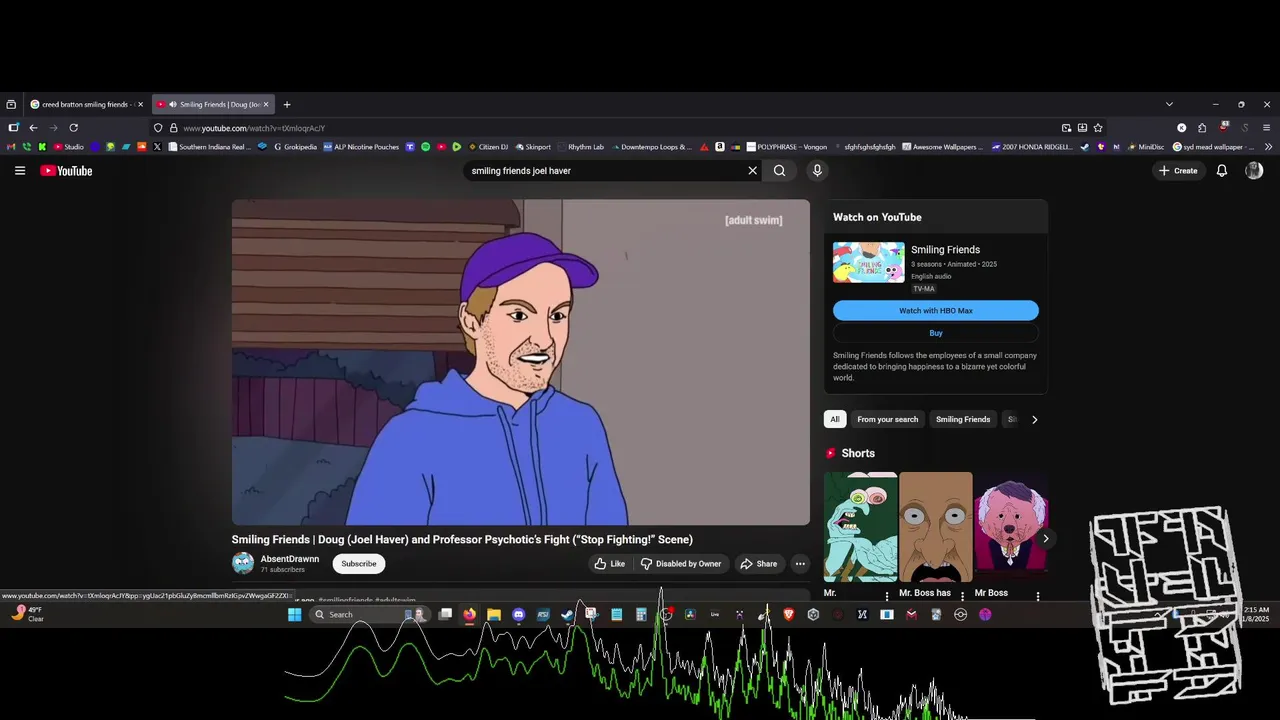1280x720 pixels.
Task: Open the Smiling Friends show title link
Action: pyautogui.click(x=945, y=250)
